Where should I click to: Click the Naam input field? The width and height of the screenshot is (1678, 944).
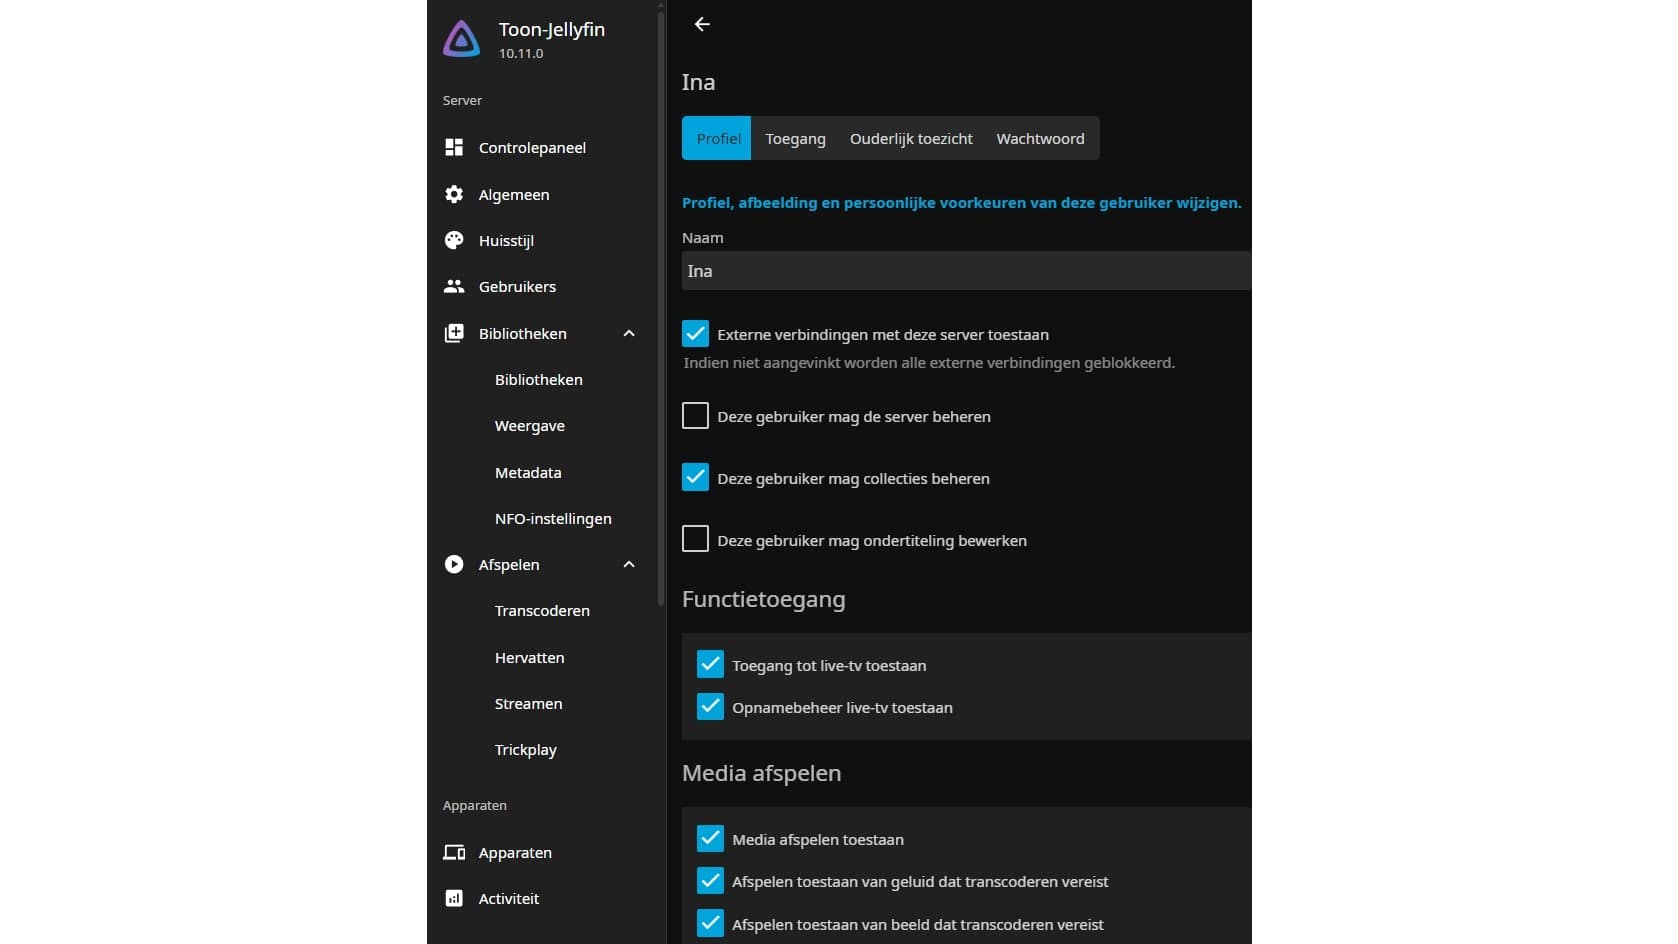pyautogui.click(x=965, y=271)
